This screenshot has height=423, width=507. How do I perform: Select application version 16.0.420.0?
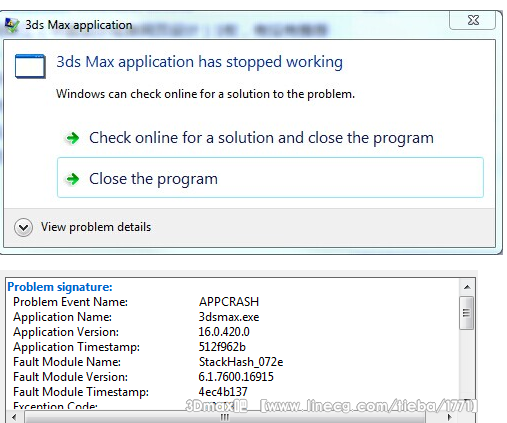pyautogui.click(x=224, y=332)
